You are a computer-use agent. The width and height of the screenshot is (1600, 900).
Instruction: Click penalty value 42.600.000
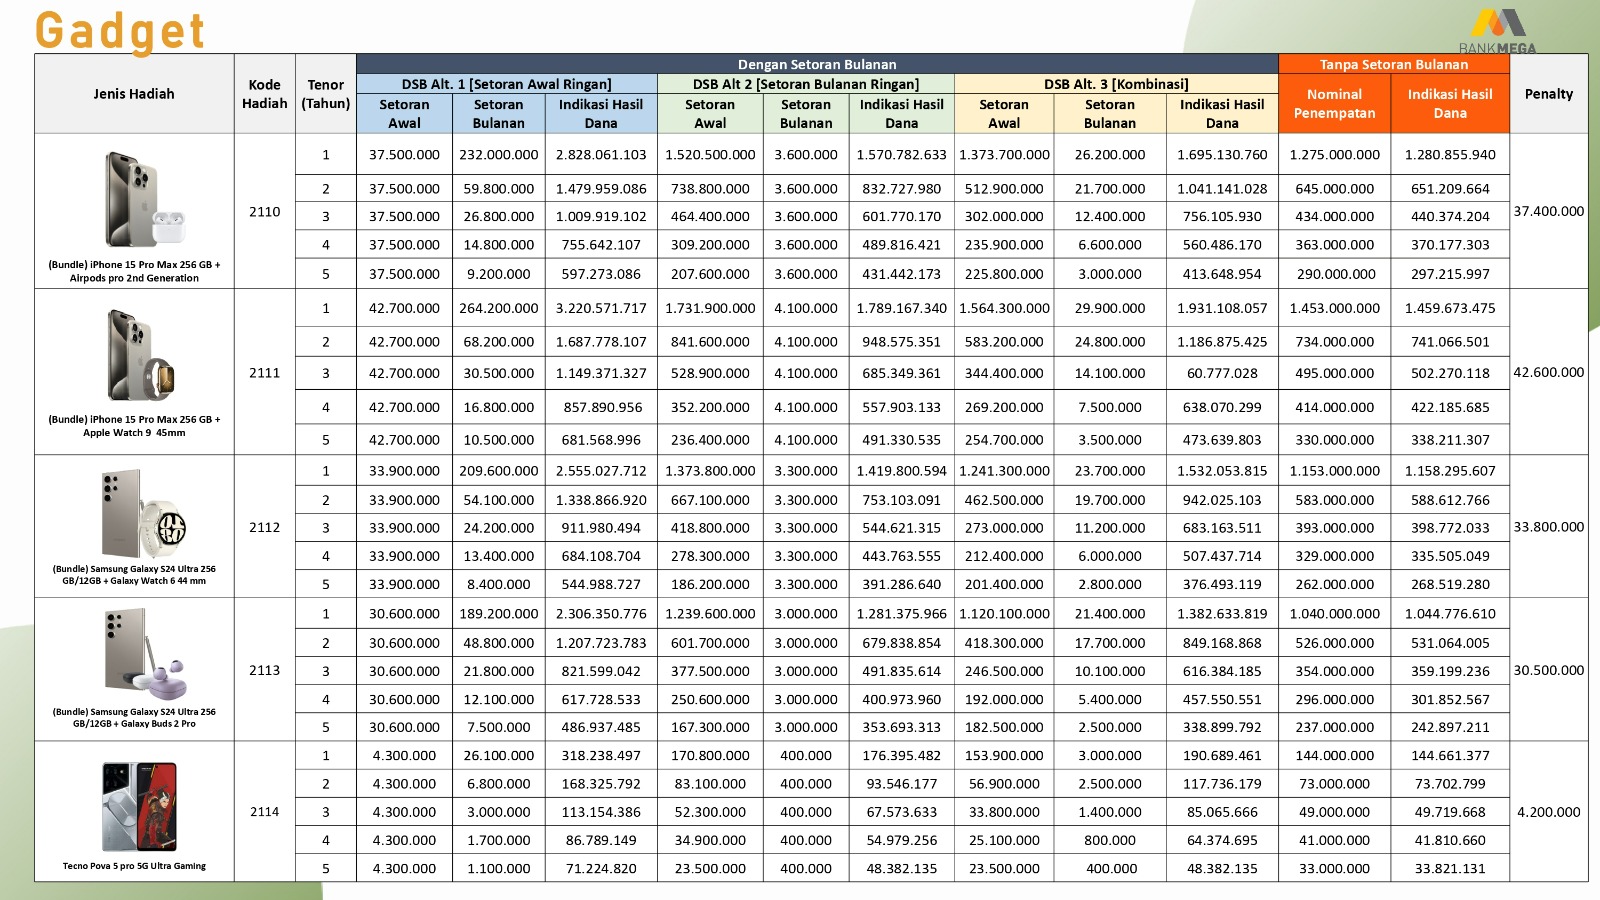point(1548,373)
